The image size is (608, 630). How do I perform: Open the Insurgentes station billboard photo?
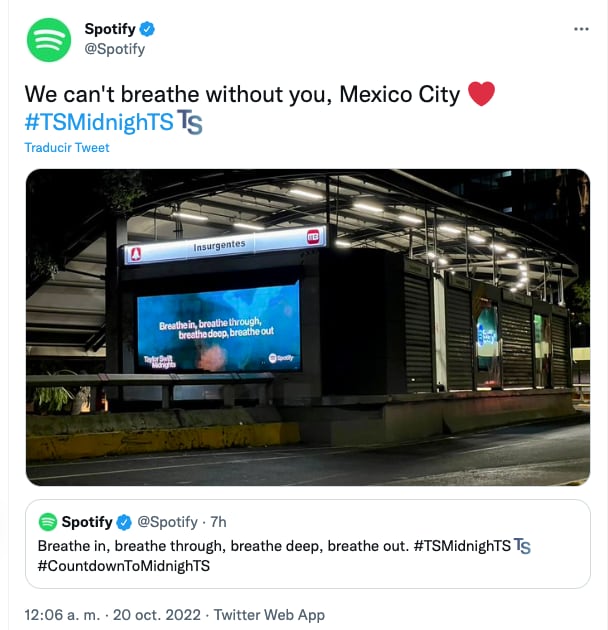coord(308,327)
